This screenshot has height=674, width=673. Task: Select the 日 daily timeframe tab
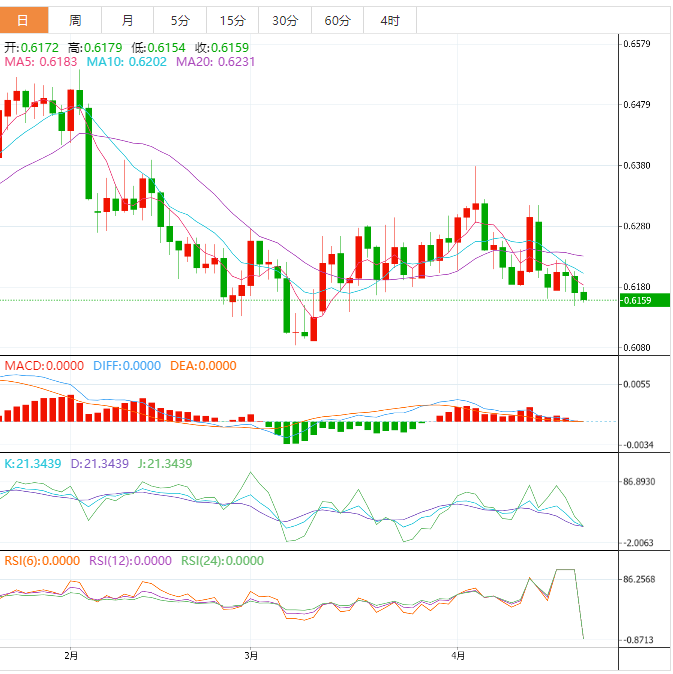(23, 20)
